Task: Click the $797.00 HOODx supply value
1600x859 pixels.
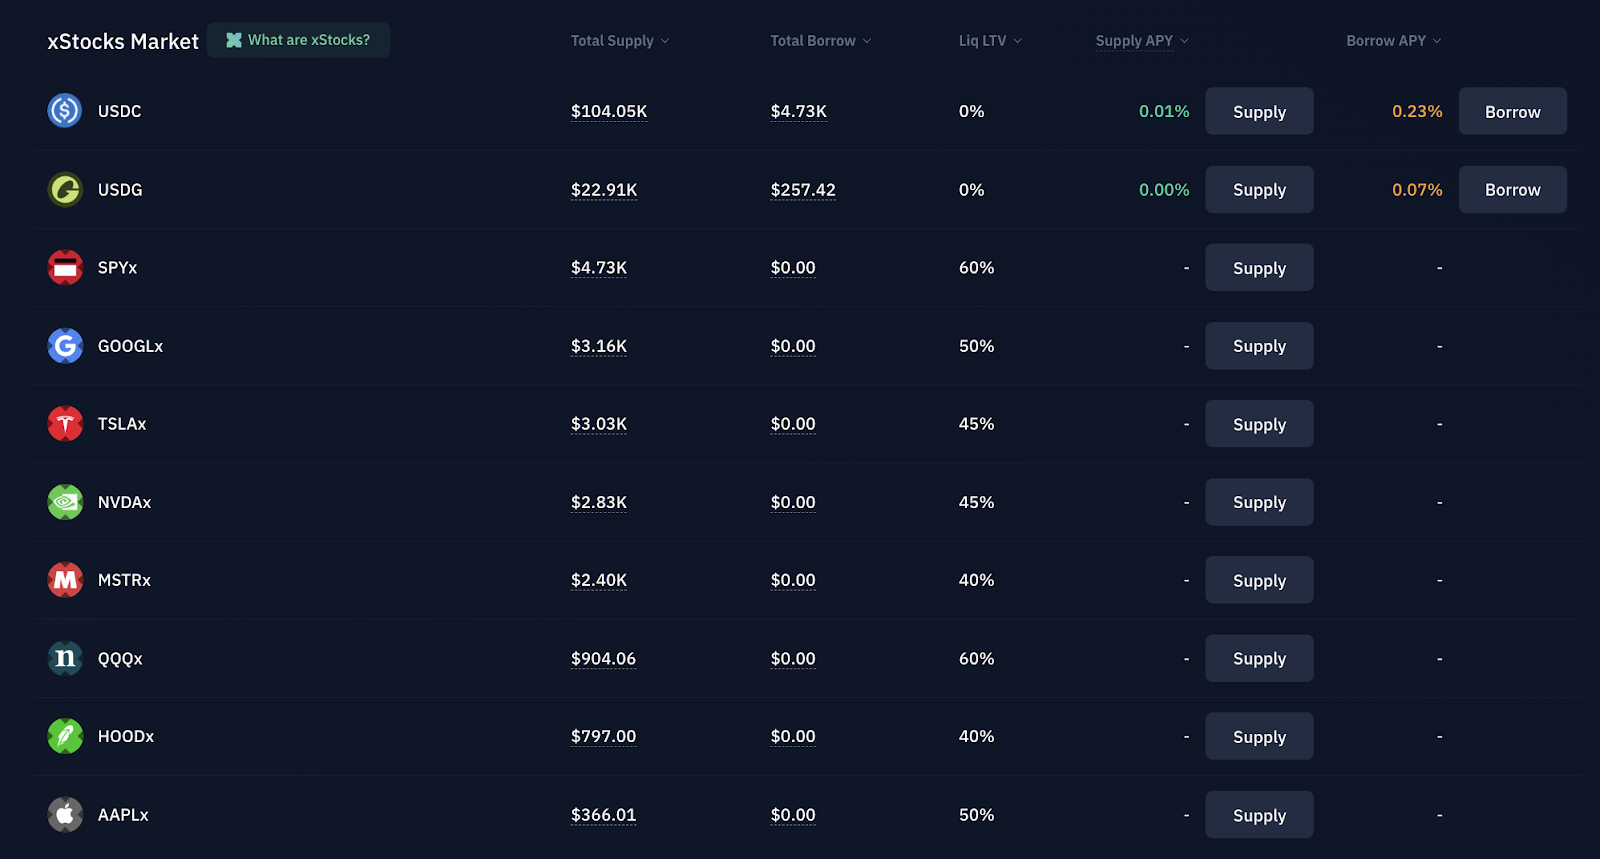Action: pos(603,736)
